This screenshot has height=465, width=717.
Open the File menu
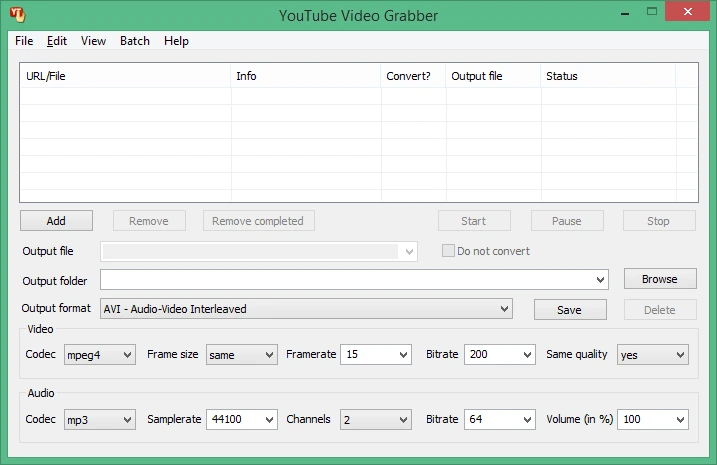pos(24,41)
